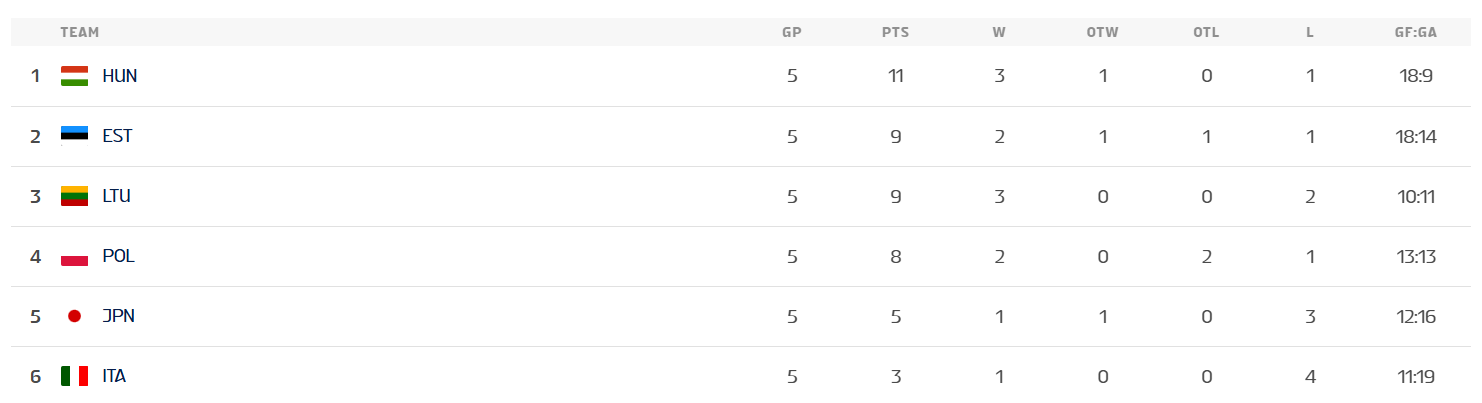Open the JPN team link
The width and height of the screenshot is (1482, 403).
tap(118, 316)
